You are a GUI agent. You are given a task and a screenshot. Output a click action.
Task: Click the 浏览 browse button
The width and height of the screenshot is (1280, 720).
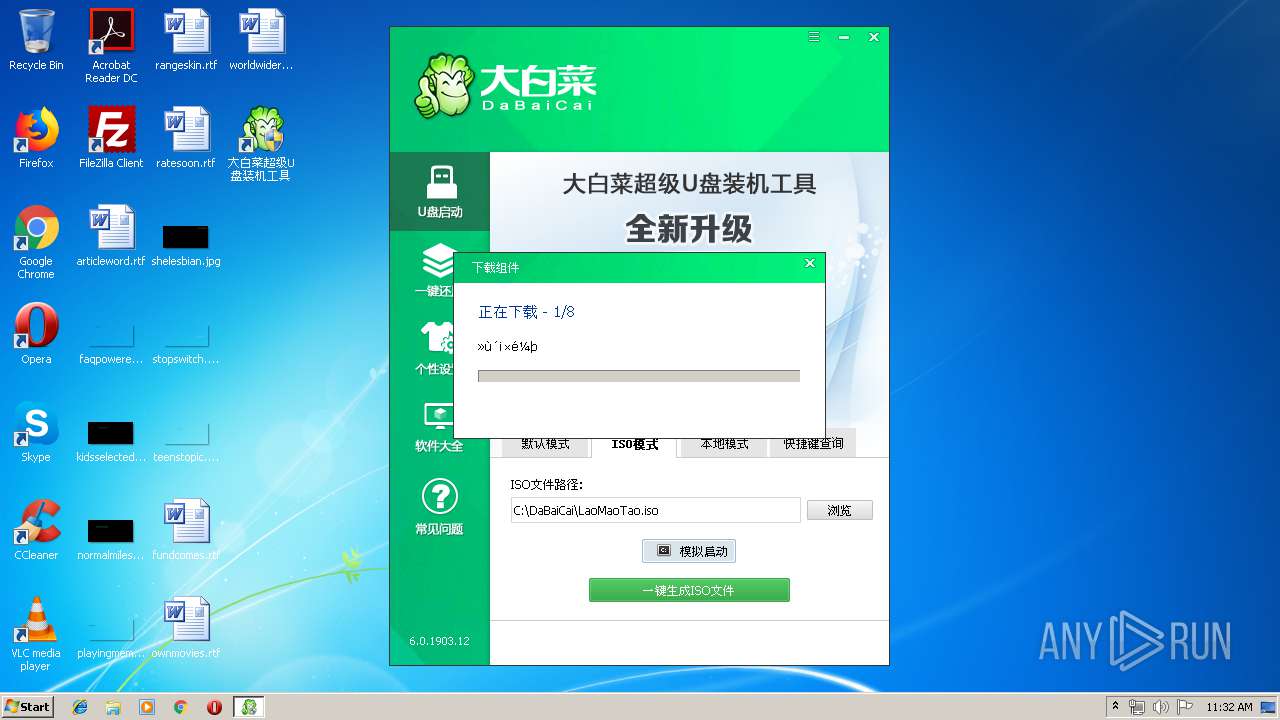840,510
